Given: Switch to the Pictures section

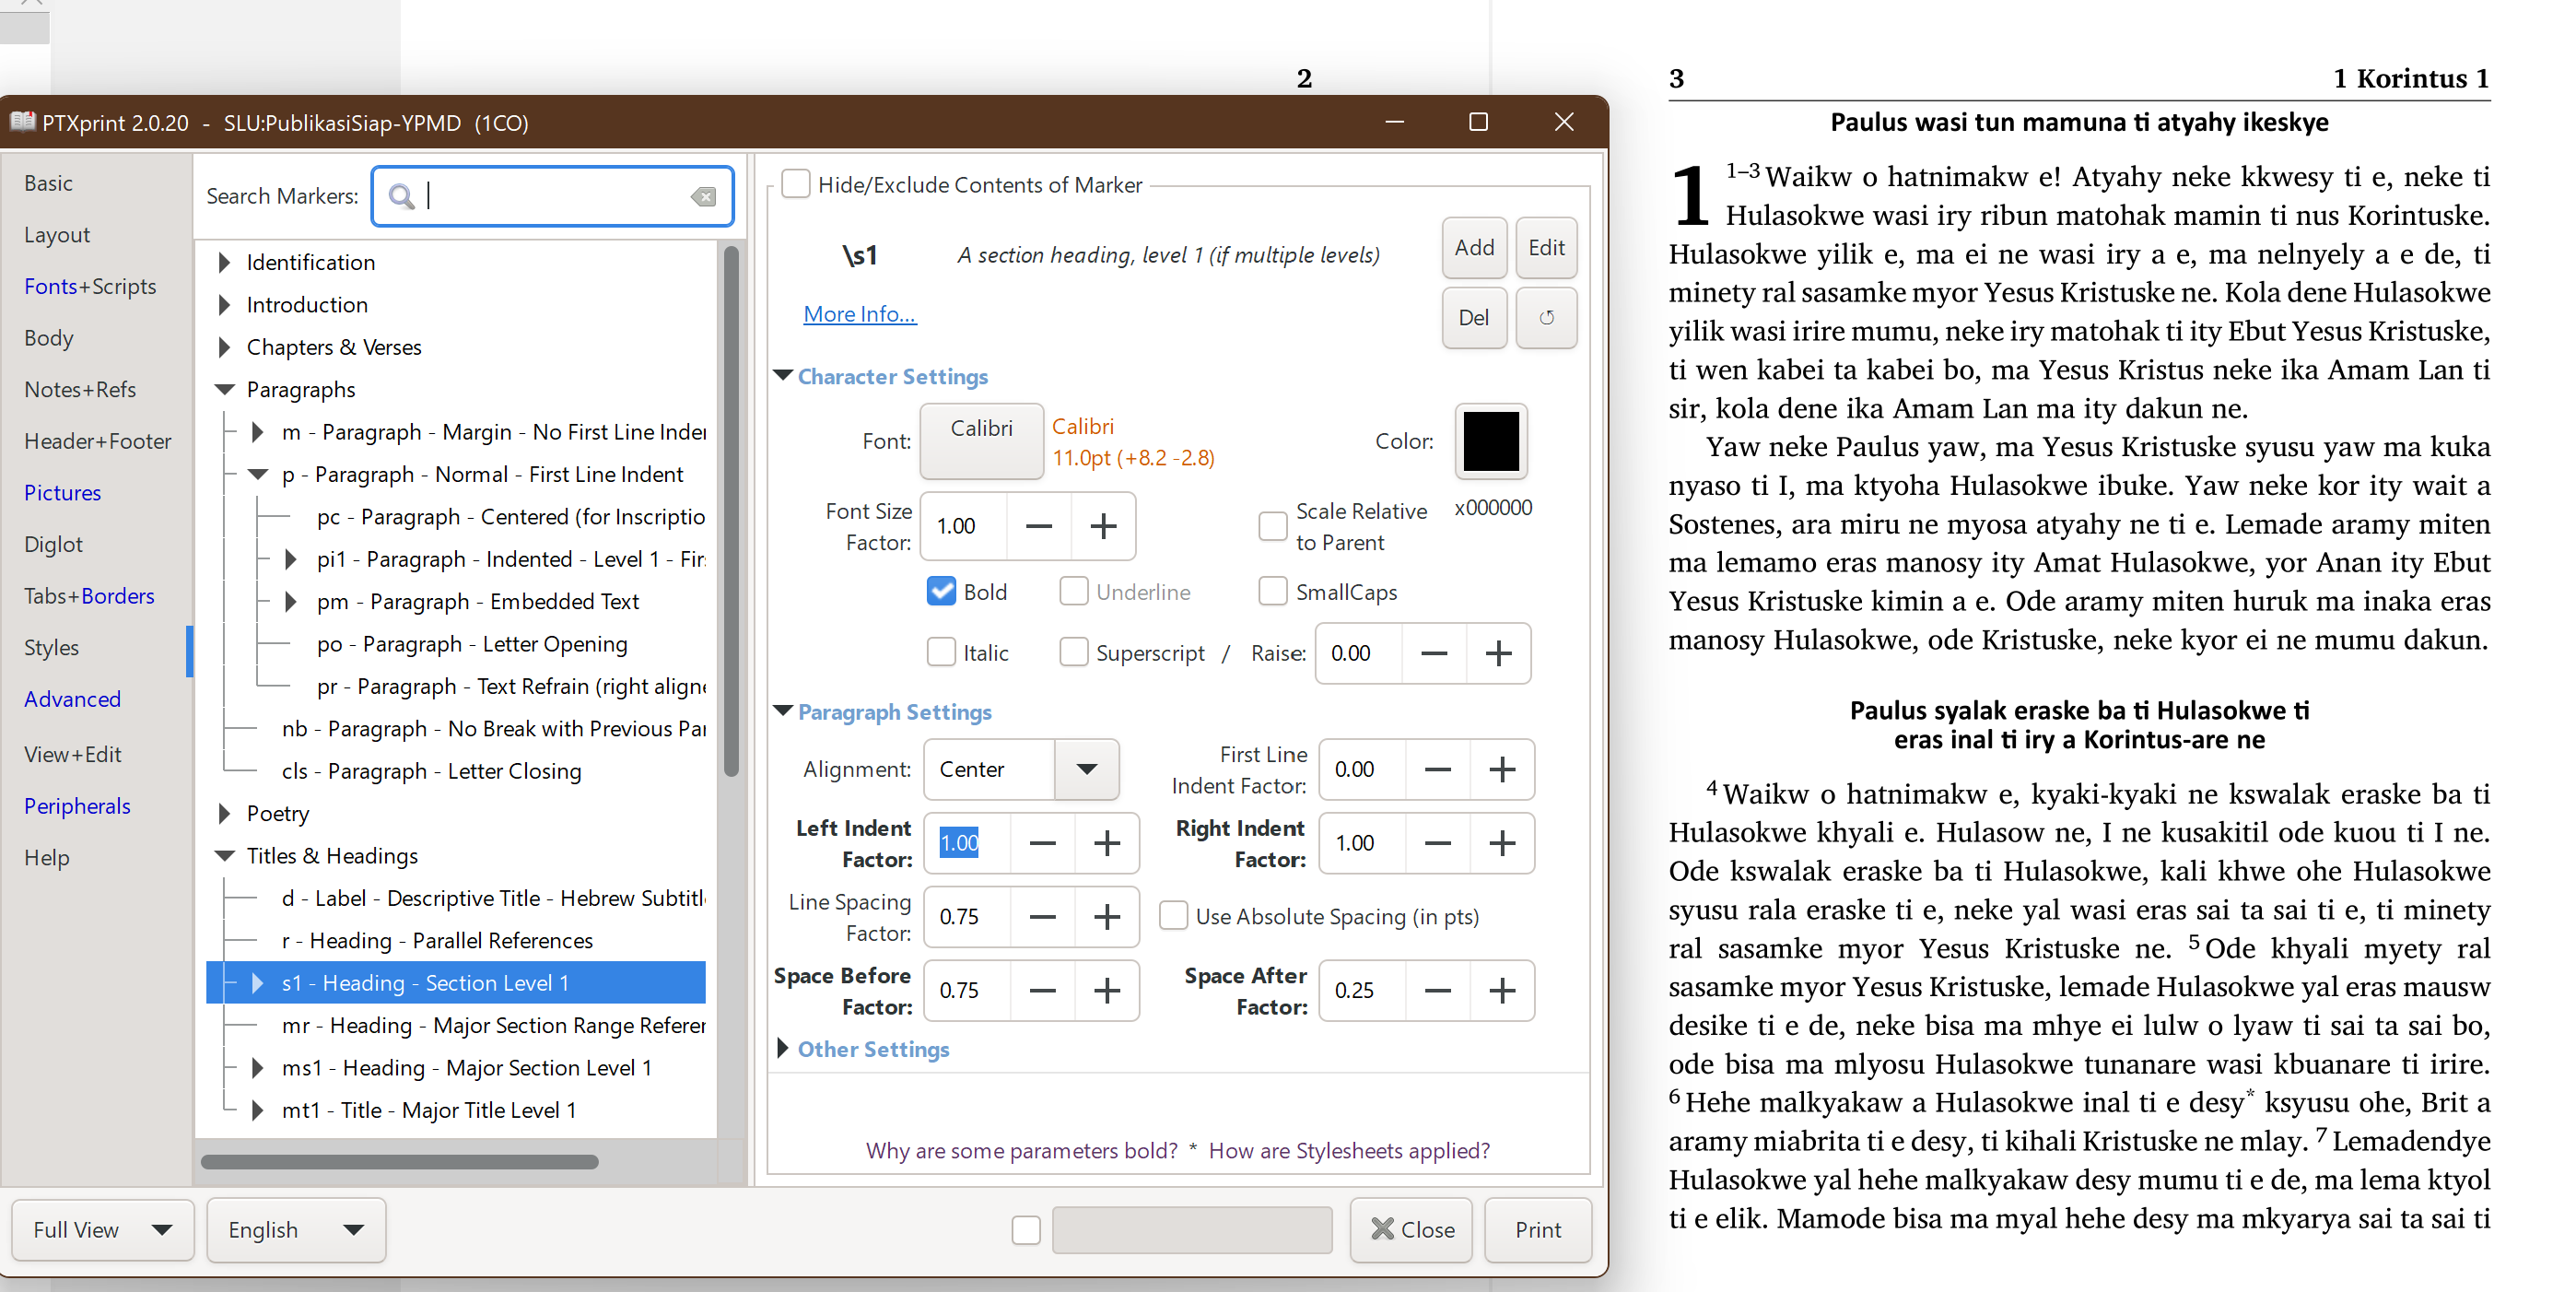Looking at the screenshot, I should [62, 492].
